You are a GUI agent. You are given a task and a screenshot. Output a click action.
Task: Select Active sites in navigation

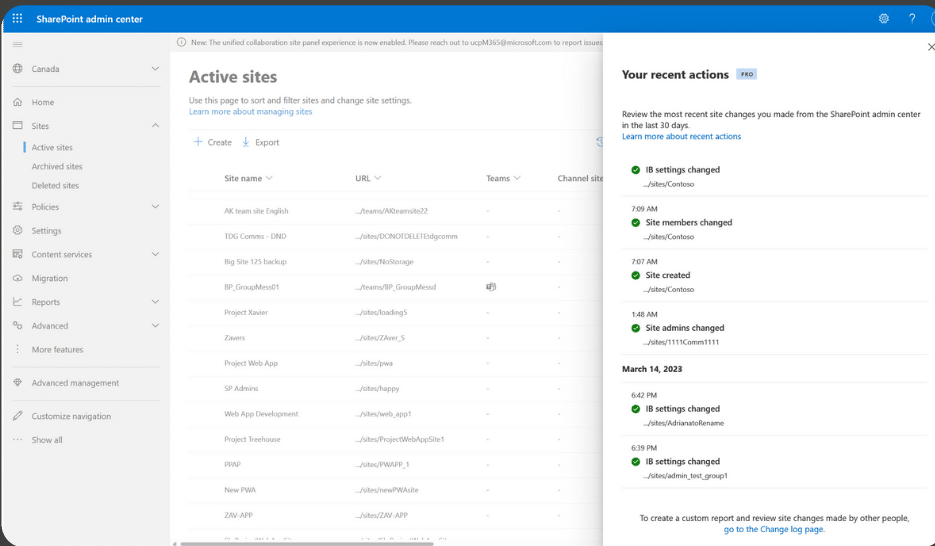coord(52,147)
